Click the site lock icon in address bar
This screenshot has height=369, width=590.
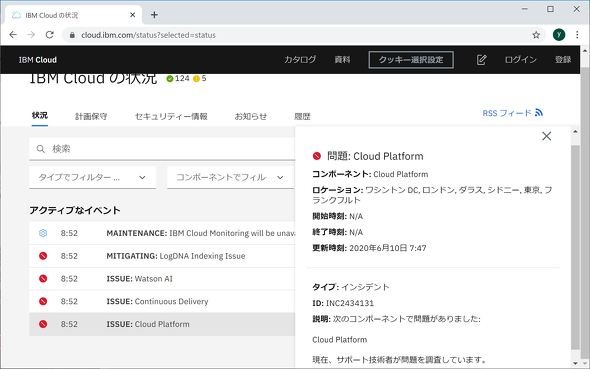[x=72, y=35]
